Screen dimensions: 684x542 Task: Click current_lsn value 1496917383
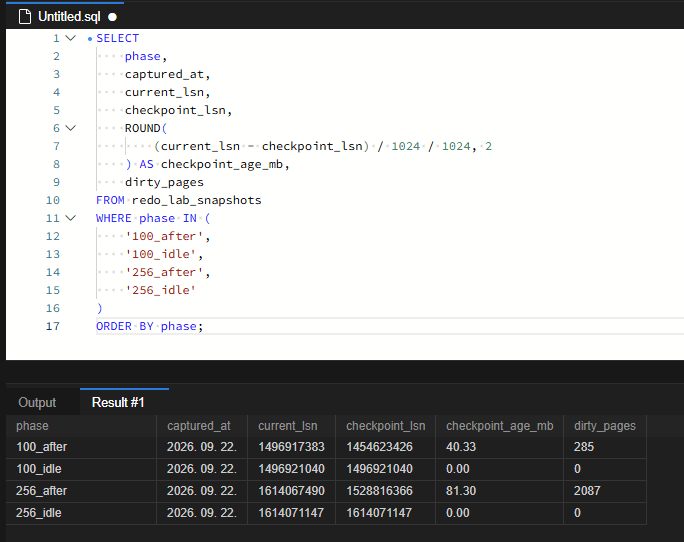point(291,447)
